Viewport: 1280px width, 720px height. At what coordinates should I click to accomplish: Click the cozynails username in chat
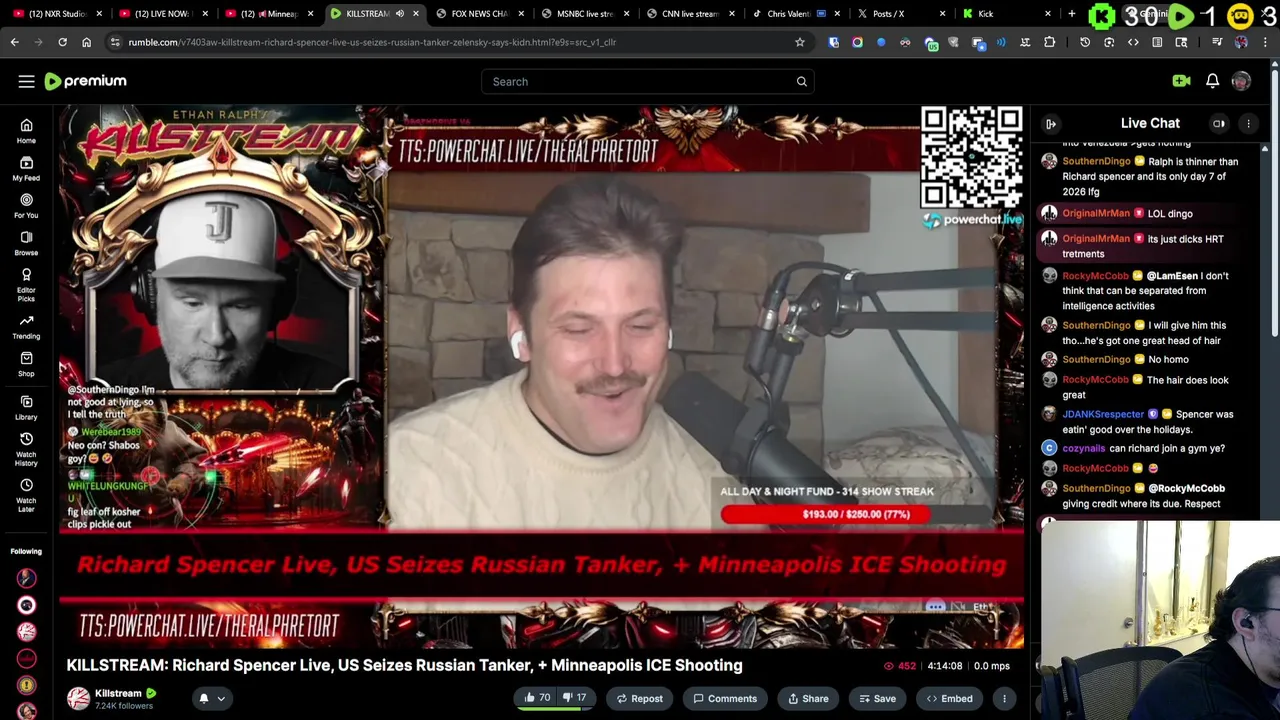pyautogui.click(x=1084, y=448)
